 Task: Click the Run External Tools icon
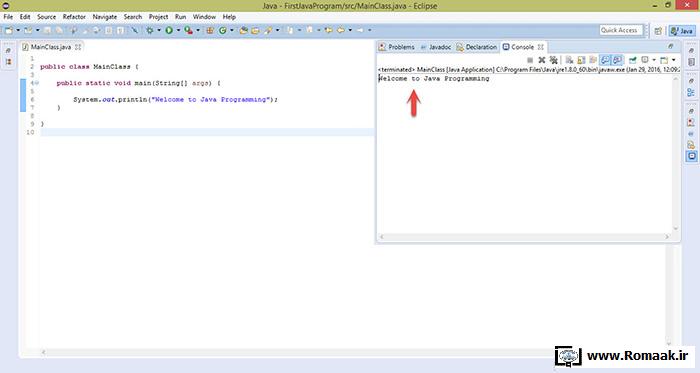[188, 30]
